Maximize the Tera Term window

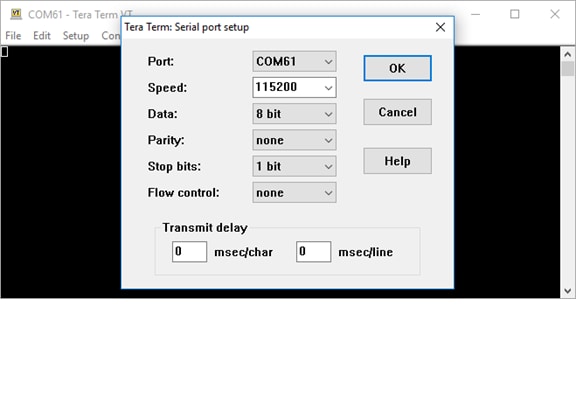click(515, 14)
